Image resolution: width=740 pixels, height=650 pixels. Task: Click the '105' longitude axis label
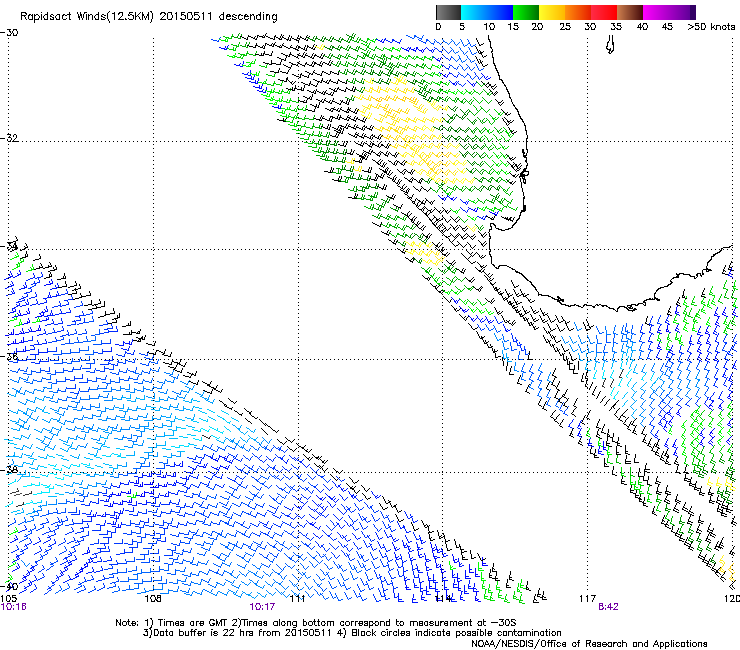pyautogui.click(x=8, y=599)
